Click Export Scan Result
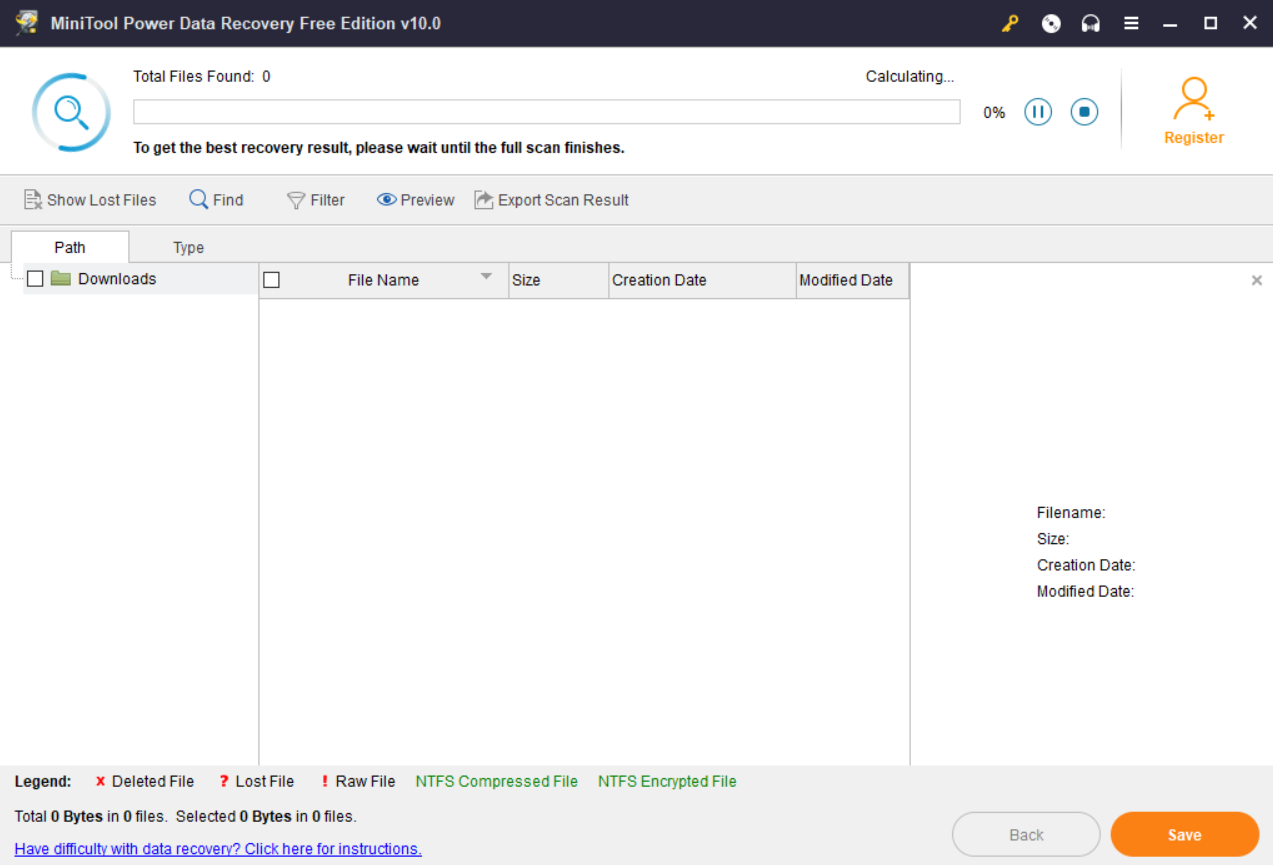 [x=551, y=200]
